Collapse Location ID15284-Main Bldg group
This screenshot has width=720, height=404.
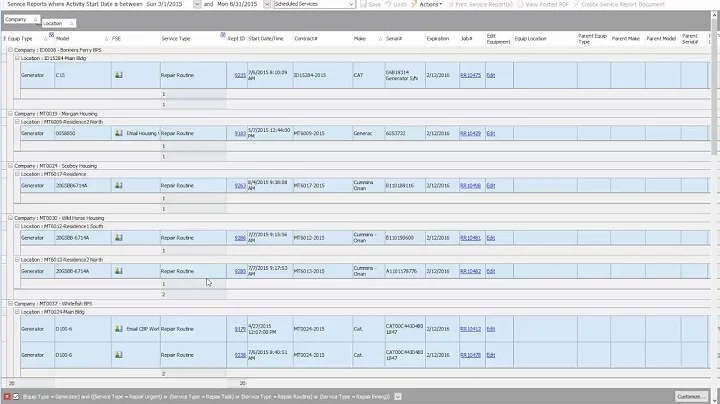pyautogui.click(x=17, y=58)
